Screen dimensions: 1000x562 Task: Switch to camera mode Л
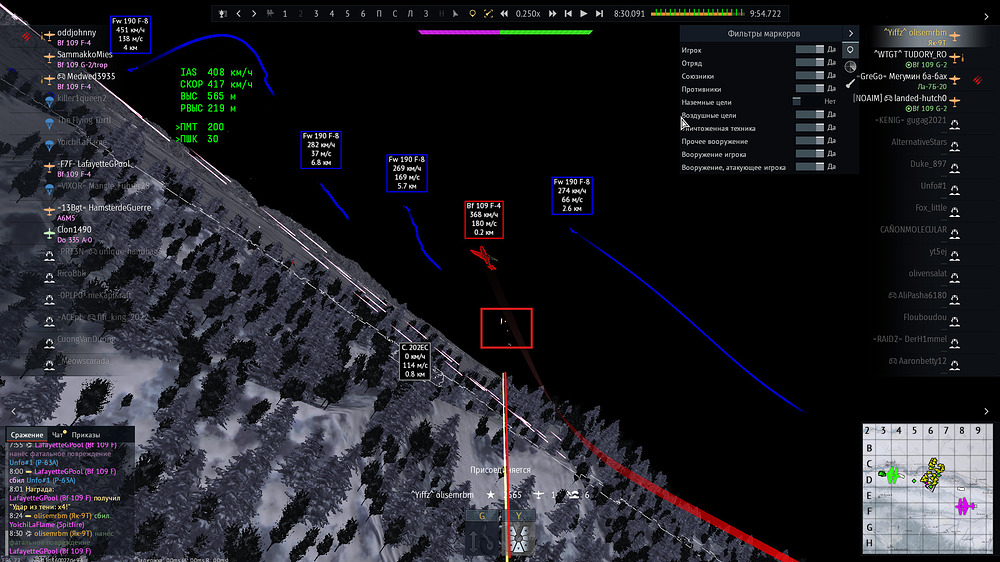coord(410,13)
